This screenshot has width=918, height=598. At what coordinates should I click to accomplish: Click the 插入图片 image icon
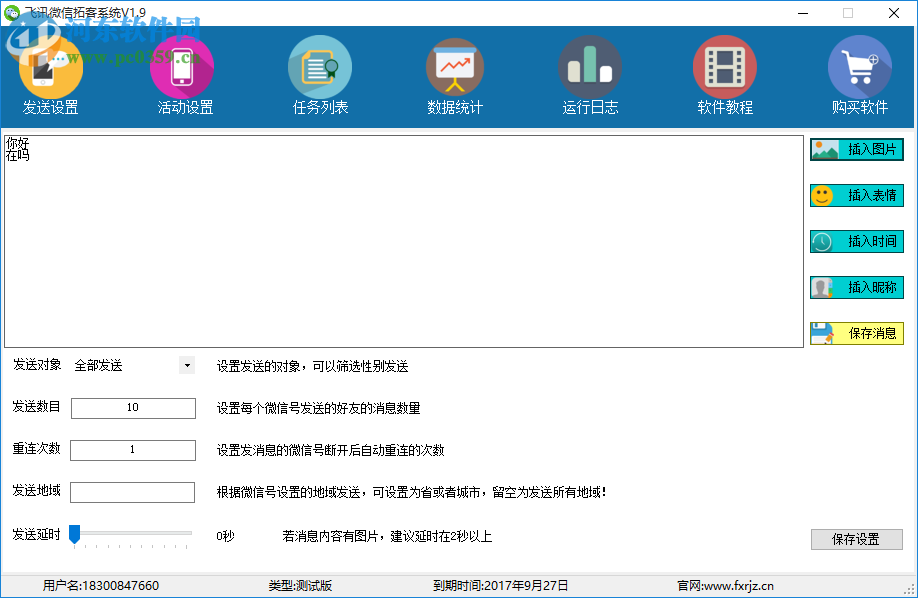(856, 149)
